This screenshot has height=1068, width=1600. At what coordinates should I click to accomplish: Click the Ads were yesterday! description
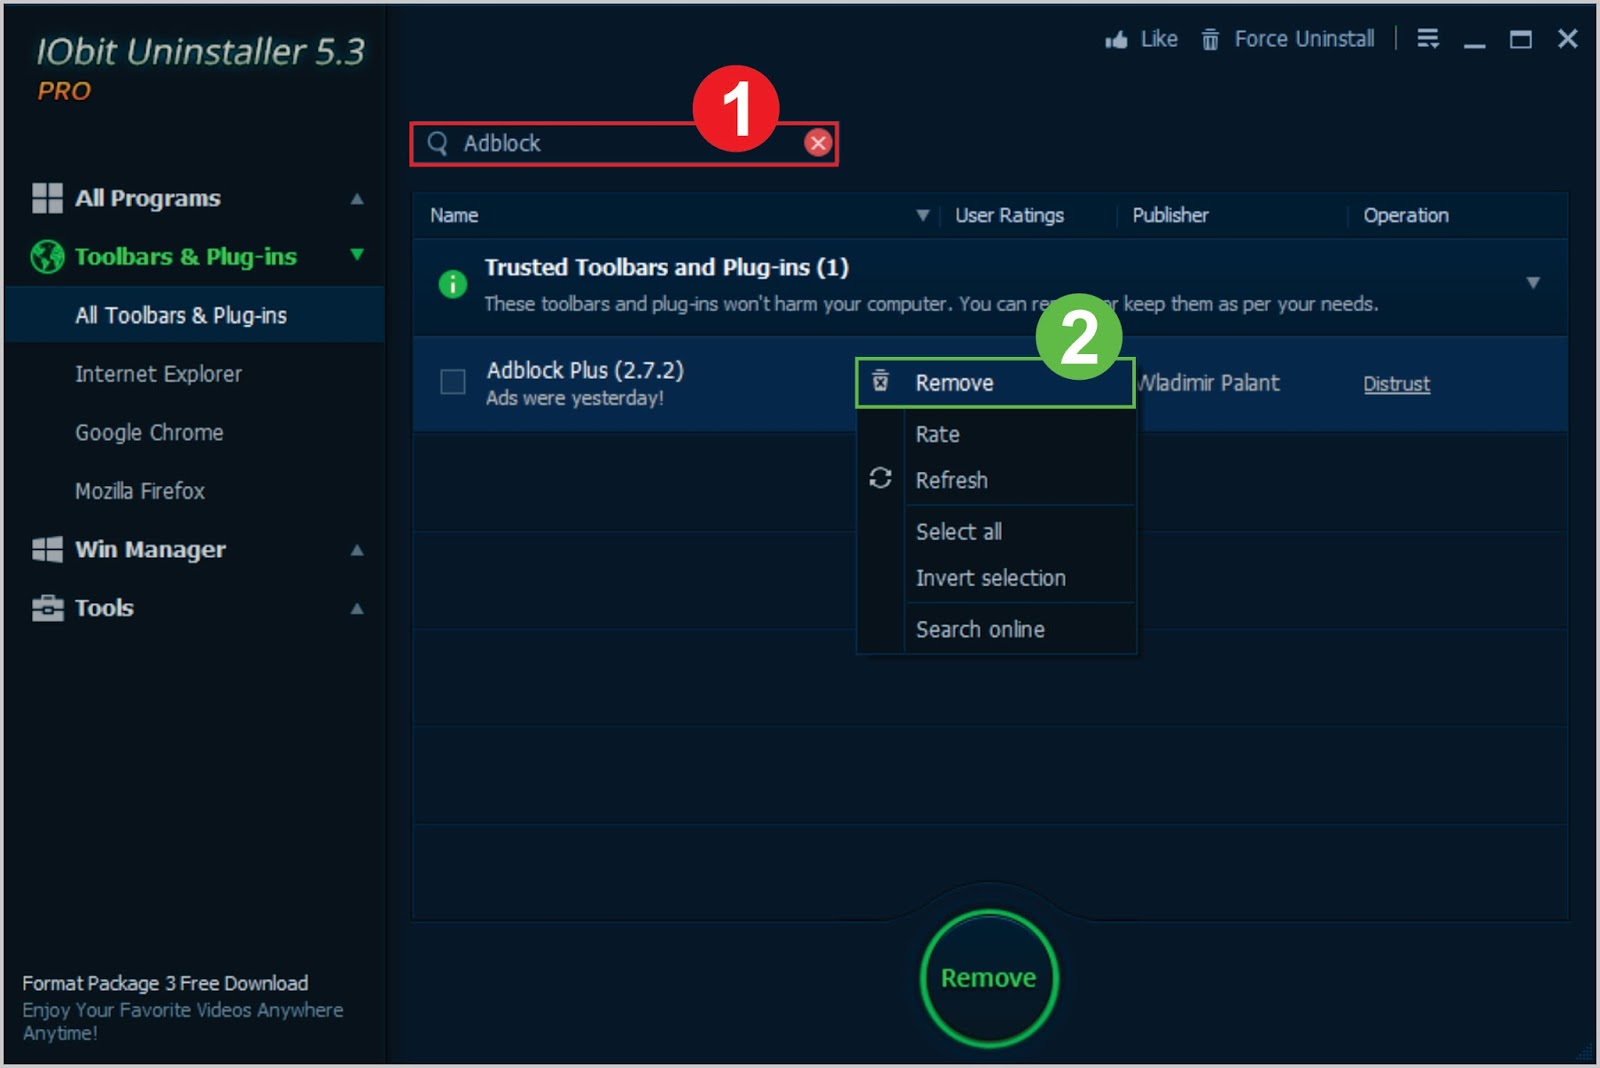tap(575, 398)
